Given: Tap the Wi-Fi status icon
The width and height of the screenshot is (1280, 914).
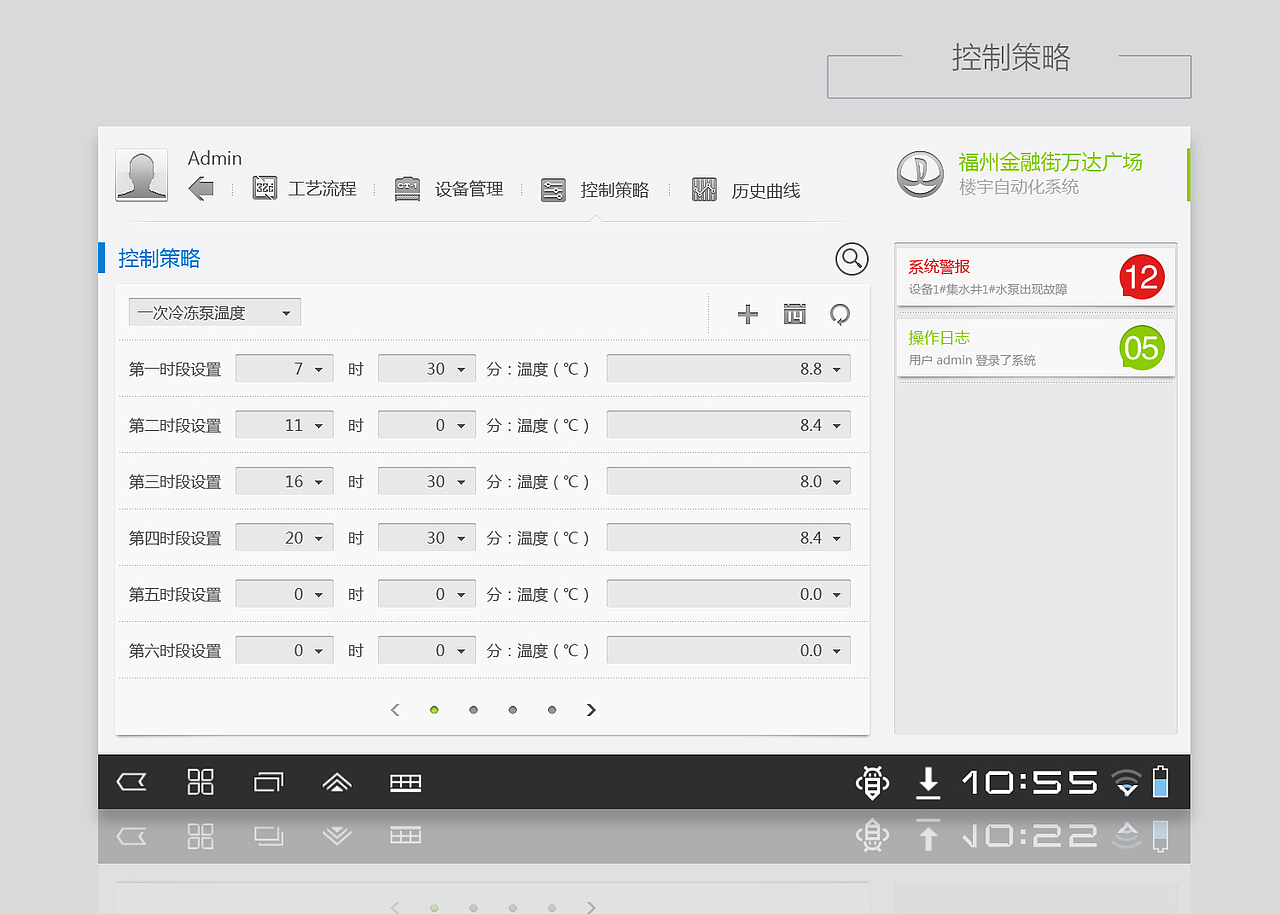Looking at the screenshot, I should pyautogui.click(x=1127, y=782).
